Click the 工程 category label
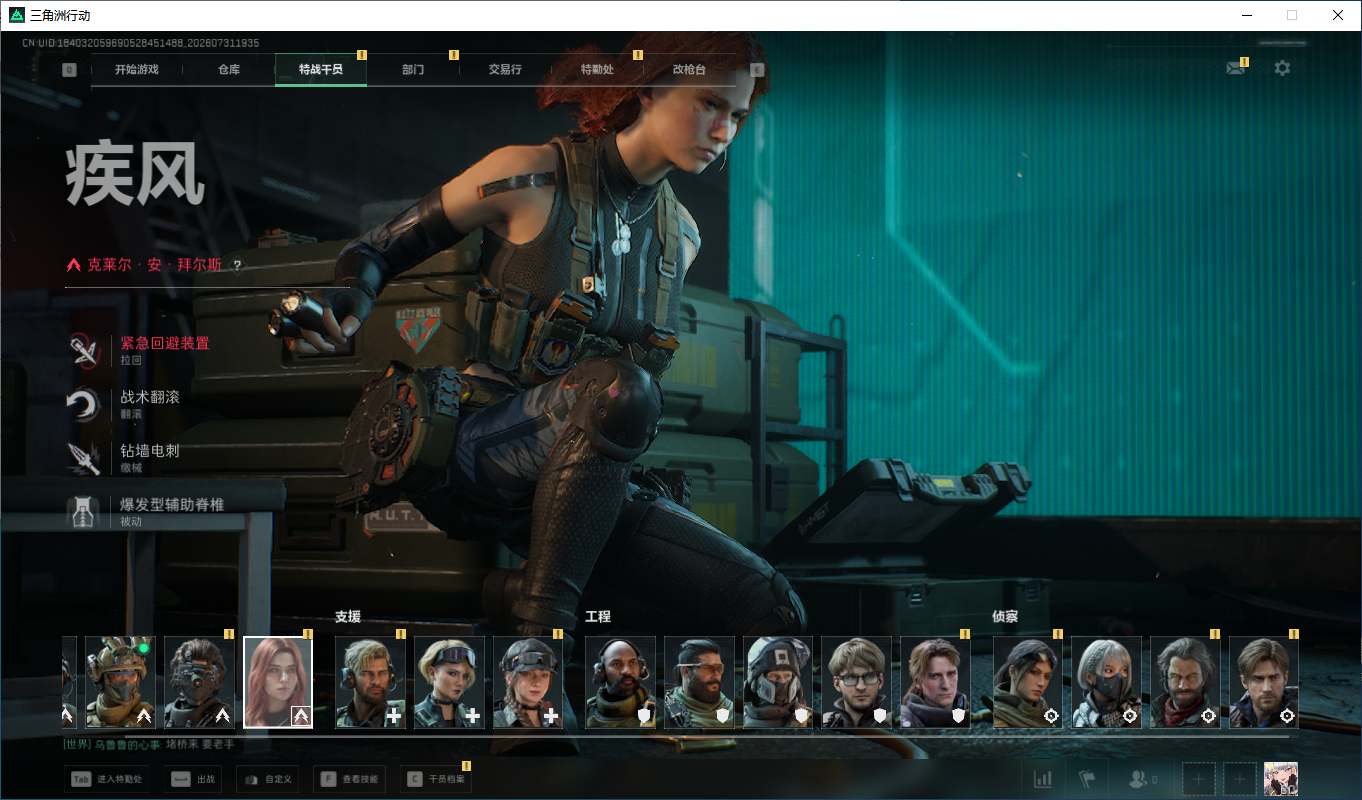The width and height of the screenshot is (1362, 800). [x=597, y=617]
